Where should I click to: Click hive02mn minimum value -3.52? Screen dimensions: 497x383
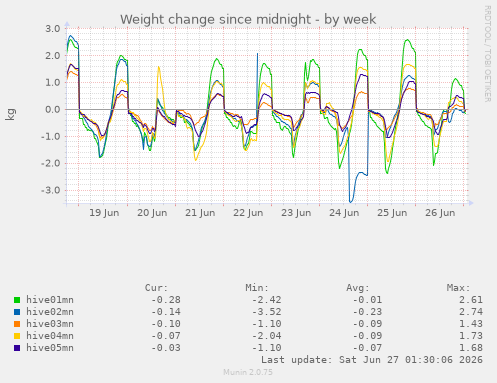point(267,312)
